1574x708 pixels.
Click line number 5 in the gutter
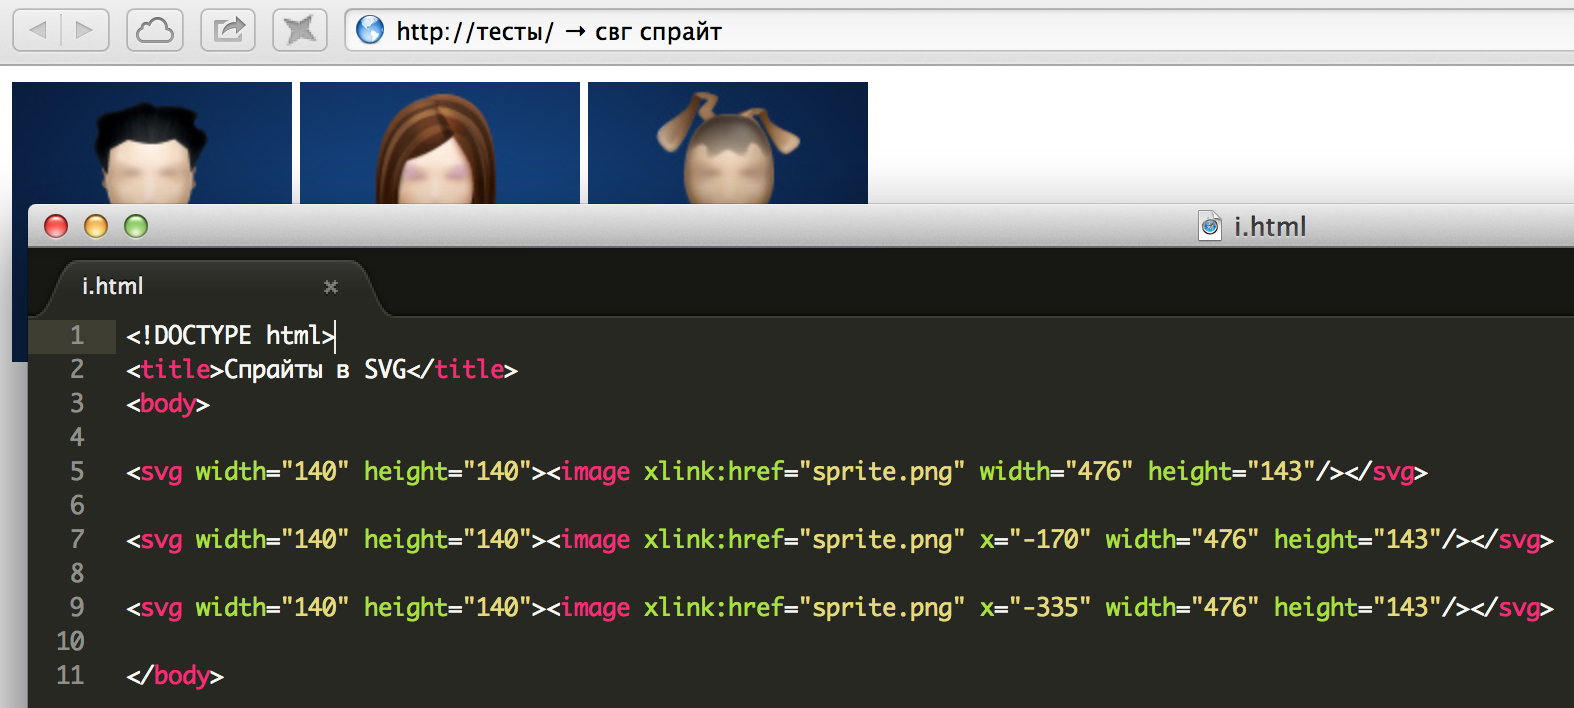(x=77, y=471)
